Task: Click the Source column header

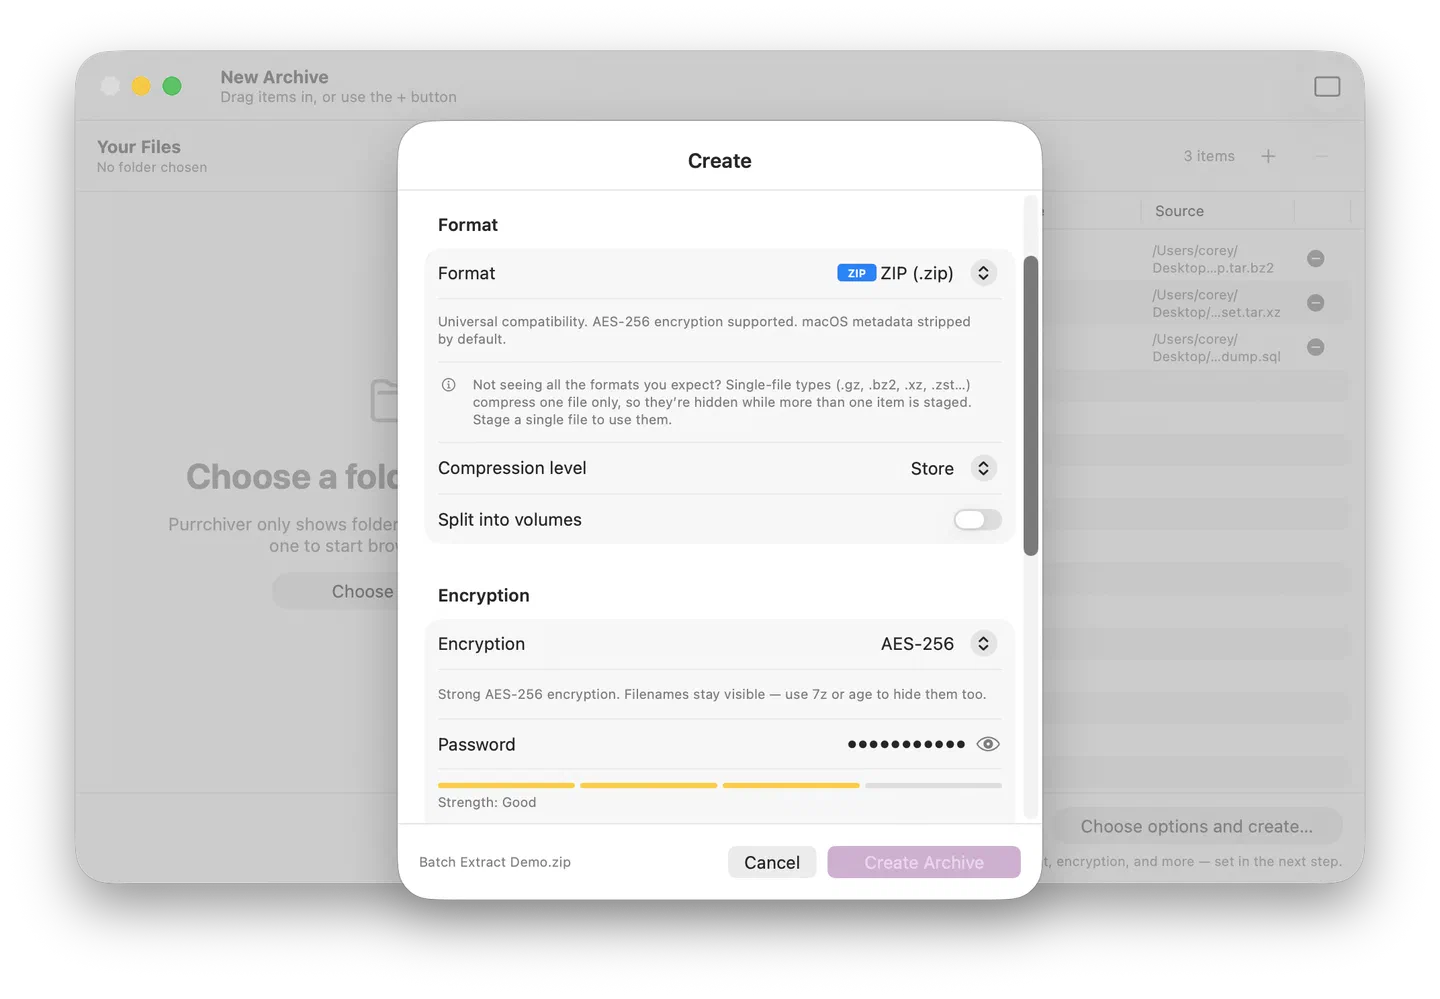Action: point(1180,211)
